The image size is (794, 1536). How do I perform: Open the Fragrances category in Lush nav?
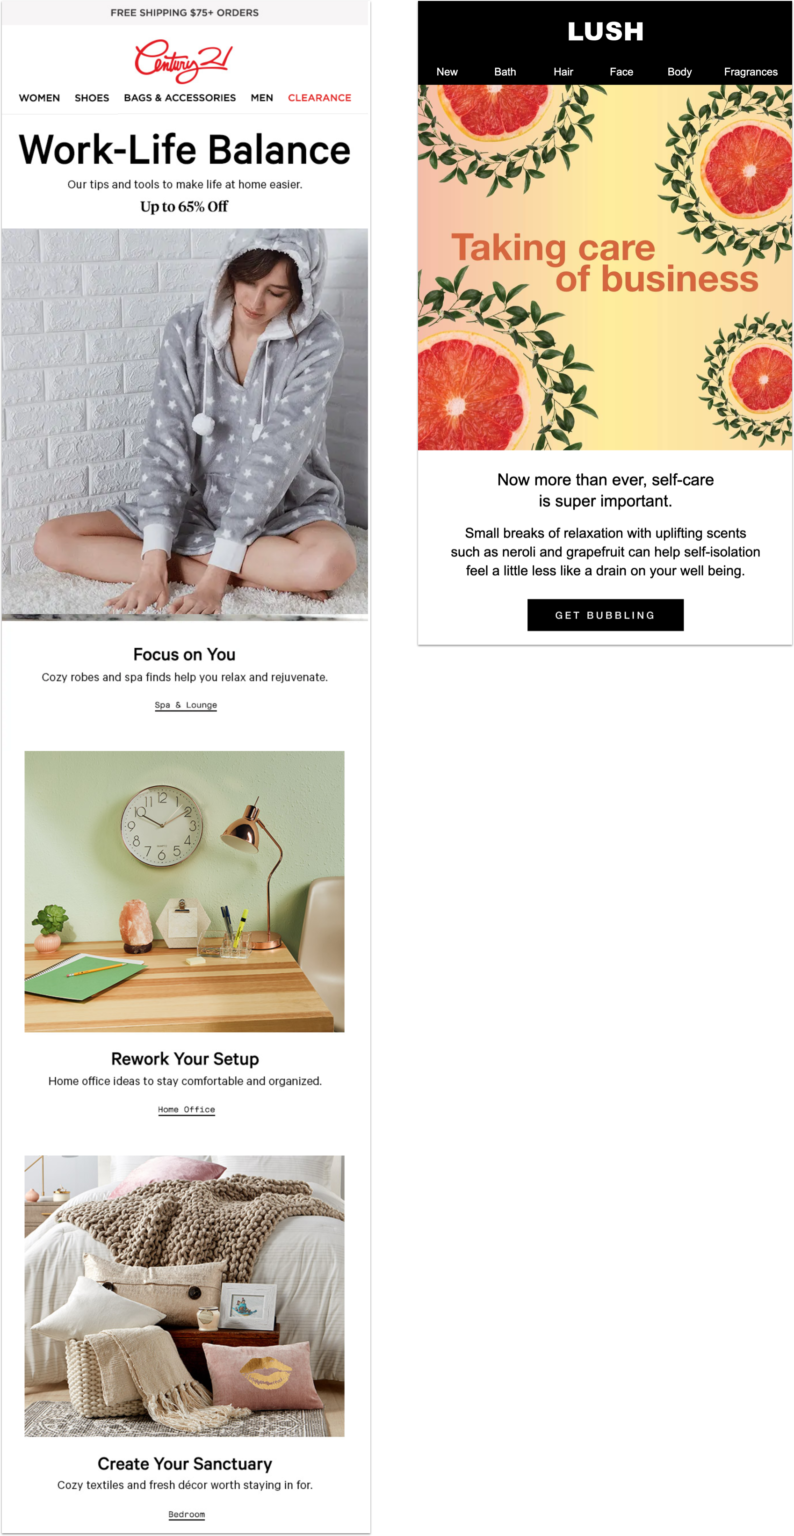(x=750, y=72)
